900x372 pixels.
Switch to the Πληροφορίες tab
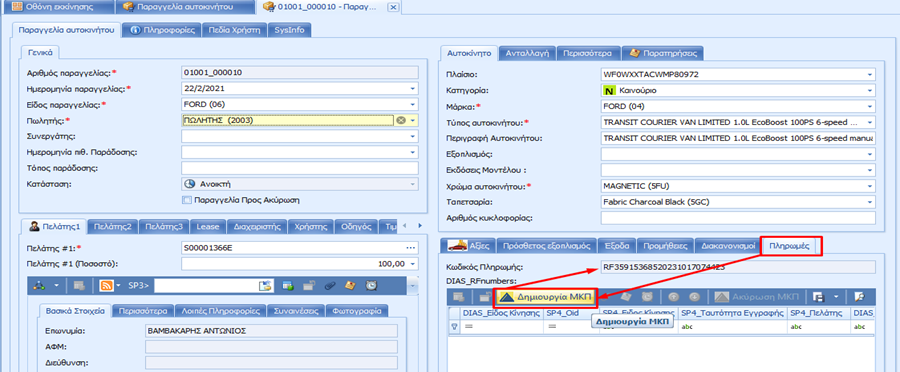(x=162, y=30)
